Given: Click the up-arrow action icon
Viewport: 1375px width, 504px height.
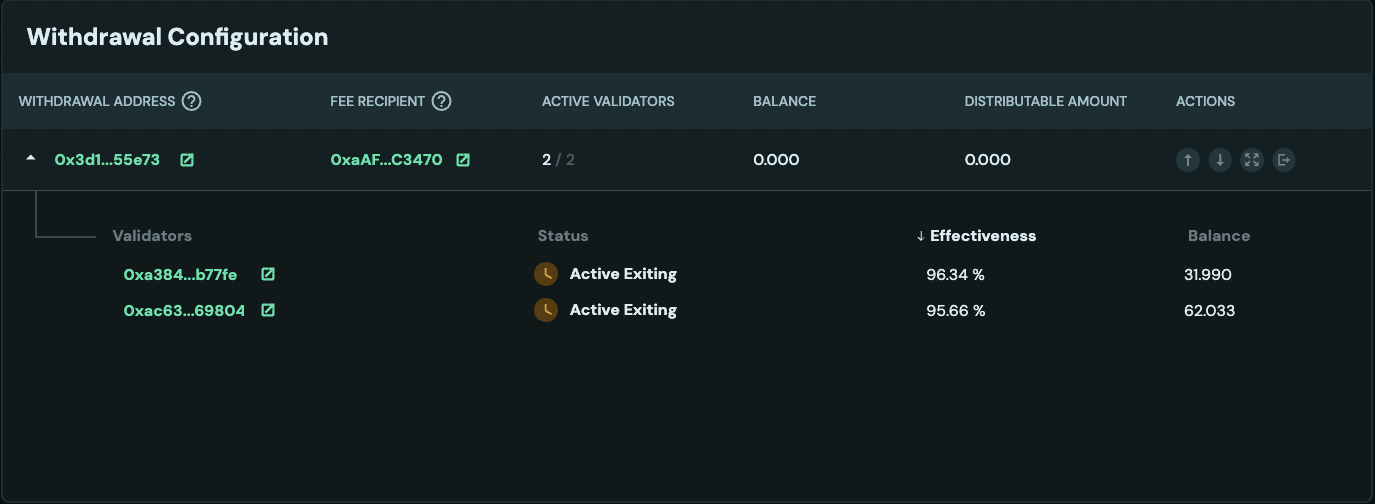Looking at the screenshot, I should [x=1188, y=160].
